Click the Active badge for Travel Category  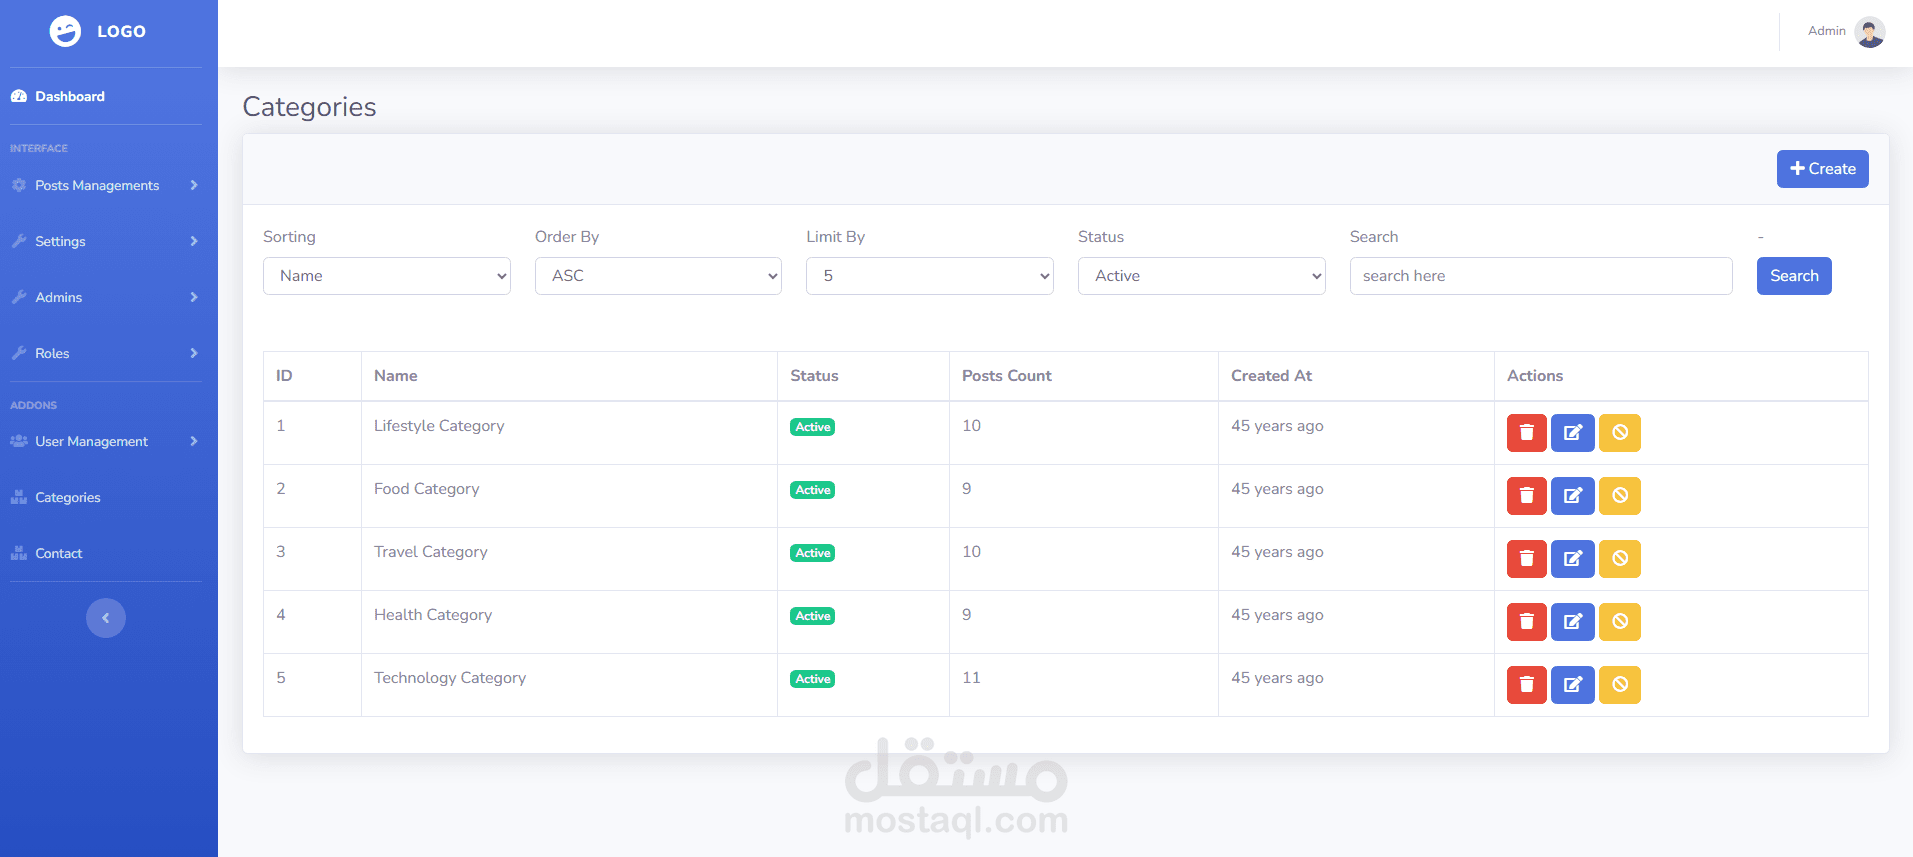click(x=813, y=553)
